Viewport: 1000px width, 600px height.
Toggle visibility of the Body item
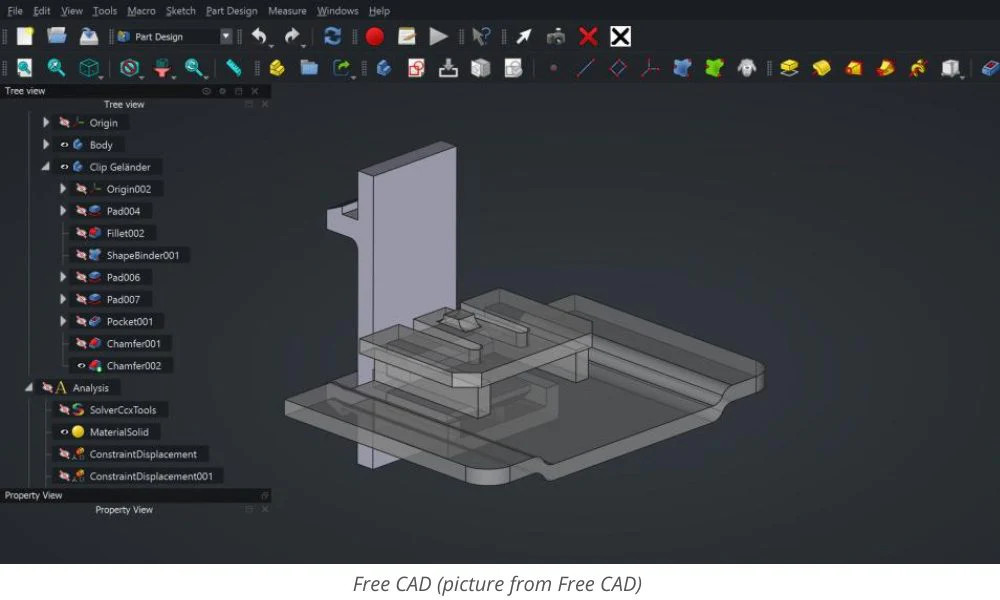pyautogui.click(x=64, y=144)
